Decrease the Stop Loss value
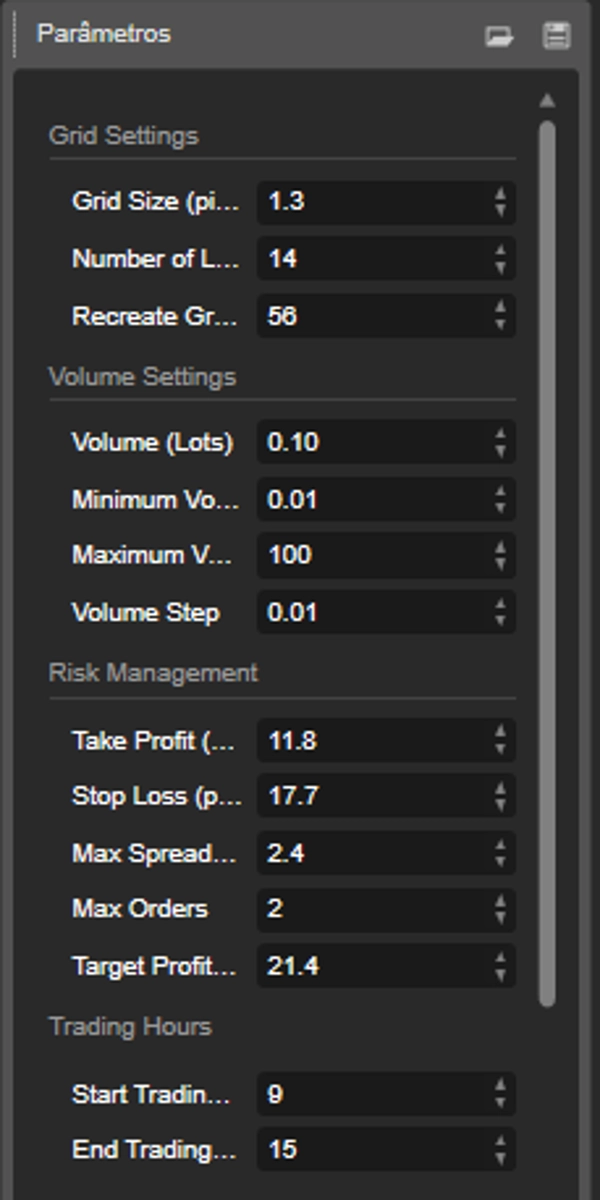Screen dimensions: 600x1200 point(500,805)
